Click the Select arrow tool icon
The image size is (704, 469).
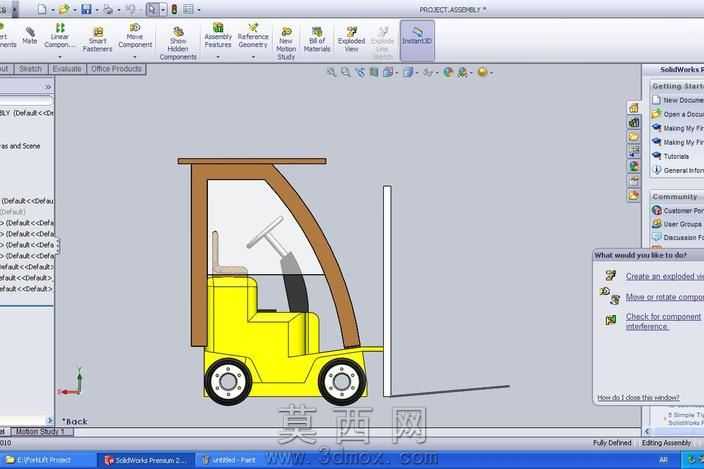click(x=153, y=9)
